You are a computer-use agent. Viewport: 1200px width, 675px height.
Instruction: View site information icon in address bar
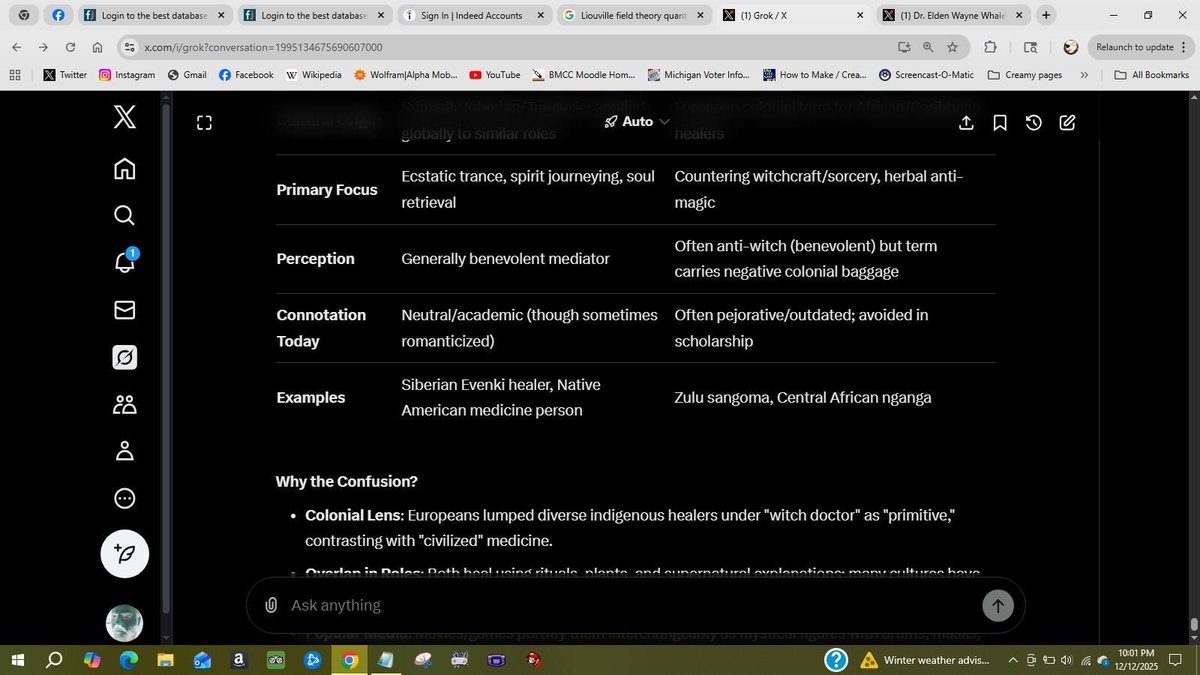[128, 47]
